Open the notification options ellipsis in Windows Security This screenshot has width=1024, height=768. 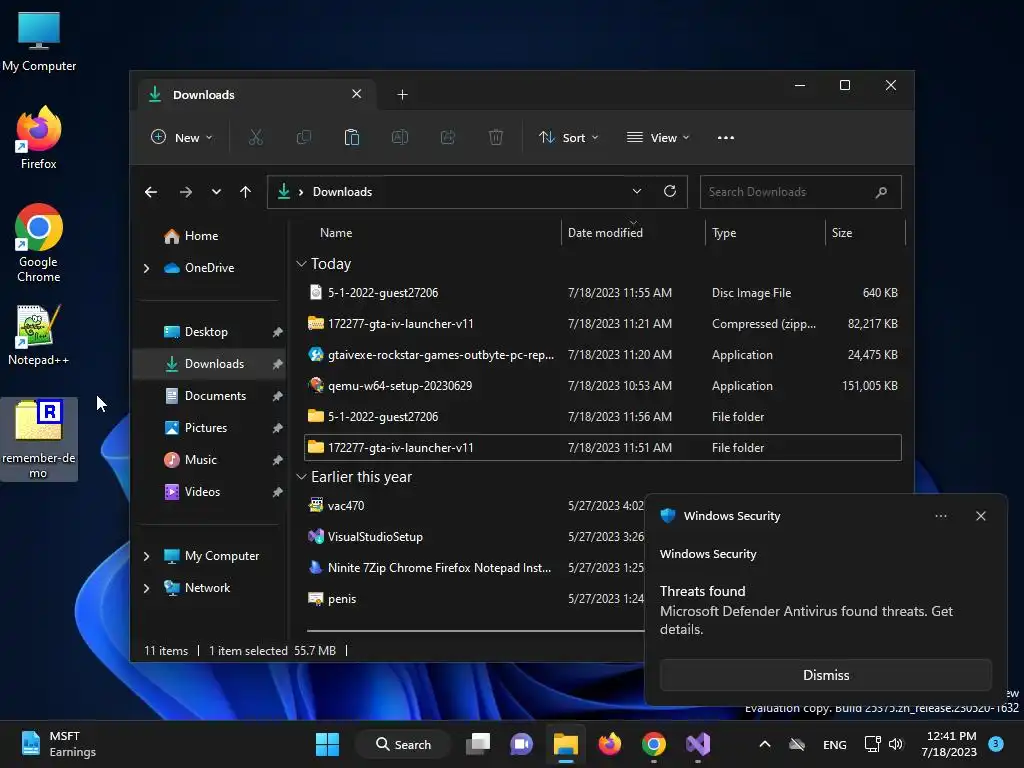coord(940,516)
